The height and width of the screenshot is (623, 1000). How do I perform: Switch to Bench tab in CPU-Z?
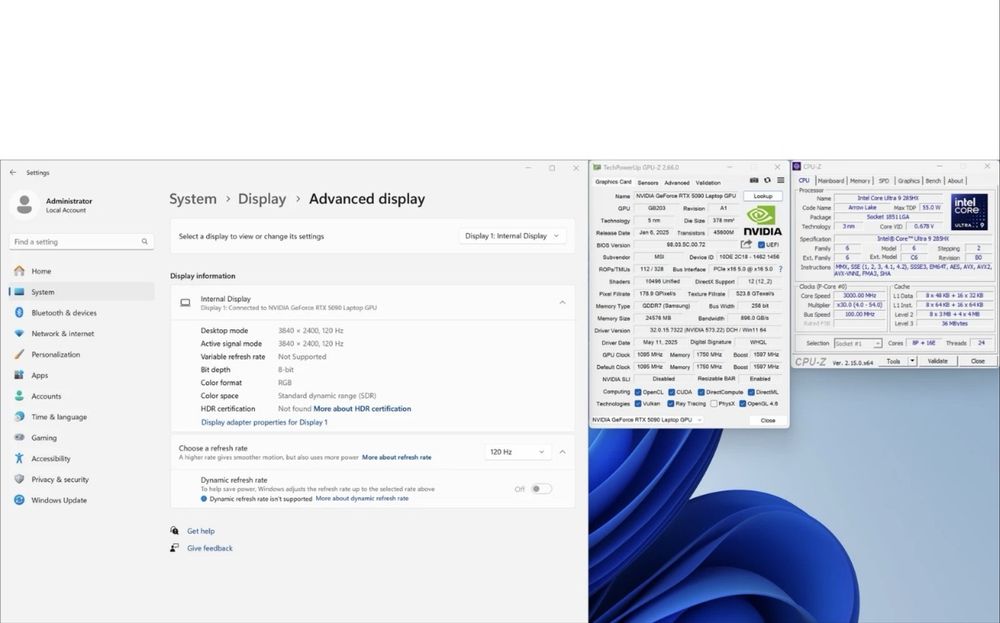tap(933, 180)
